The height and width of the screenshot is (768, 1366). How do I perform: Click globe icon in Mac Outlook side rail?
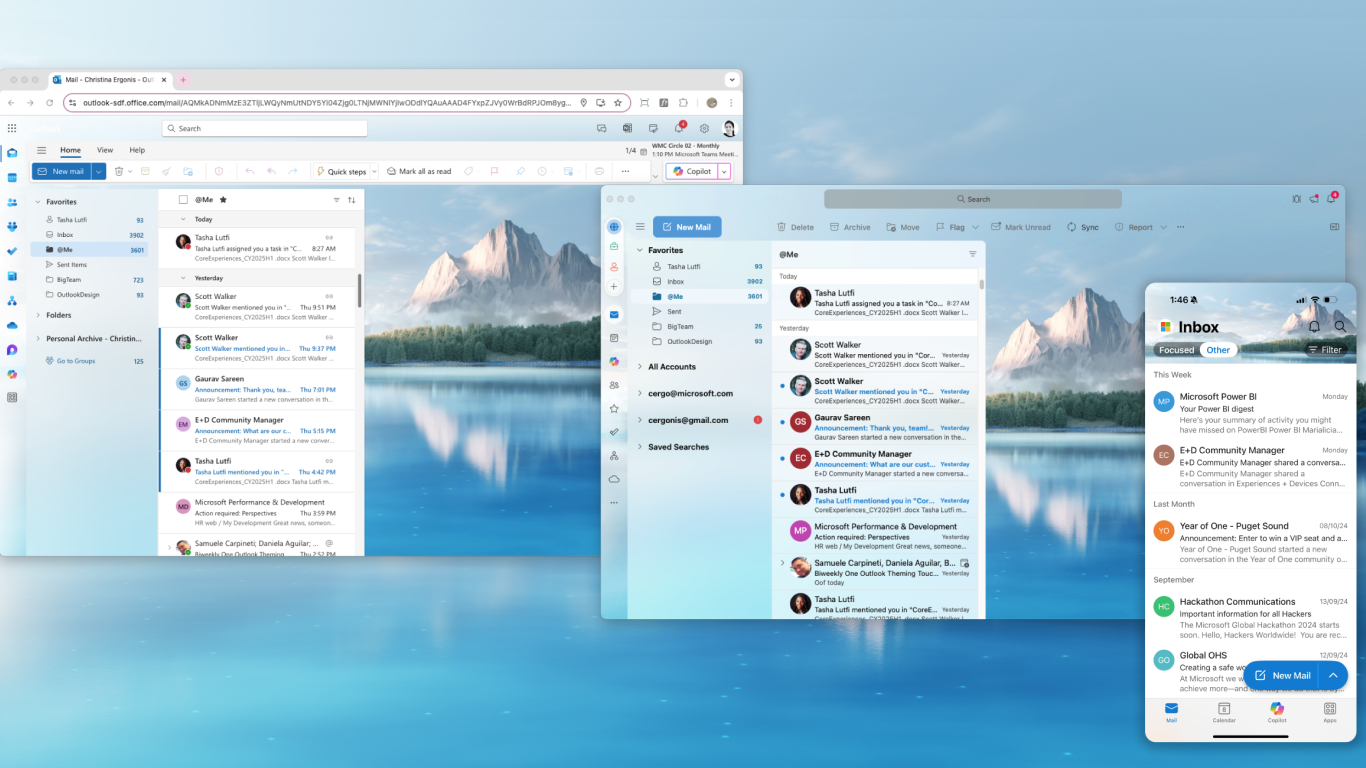(614, 227)
